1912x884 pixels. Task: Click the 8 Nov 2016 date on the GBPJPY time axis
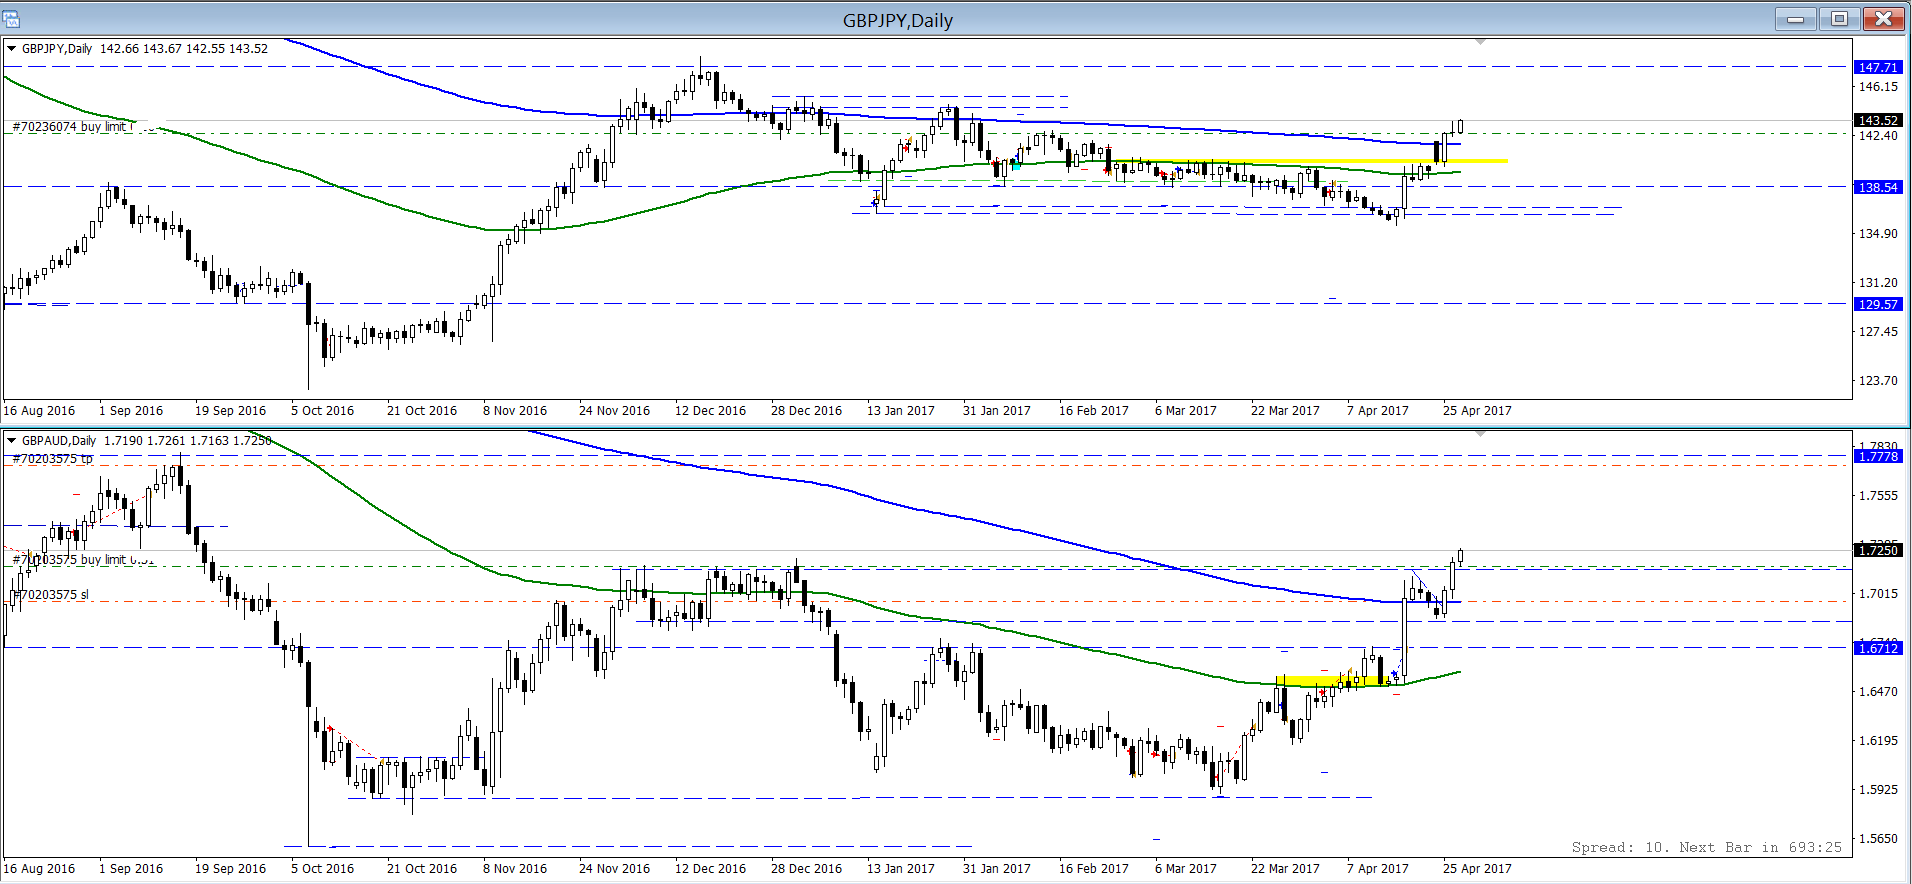(515, 411)
